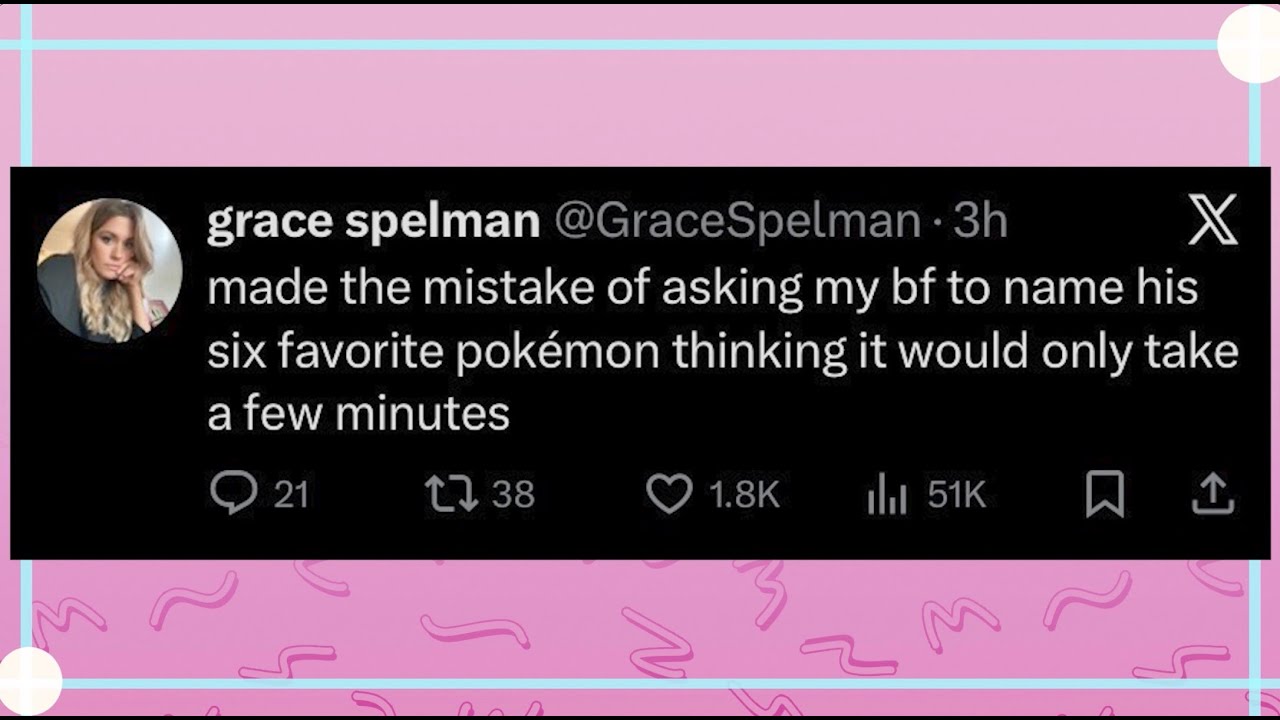Screen dimensions: 1280x720
Task: Click the white circle in the bottom-left corner
Action: coord(28,682)
